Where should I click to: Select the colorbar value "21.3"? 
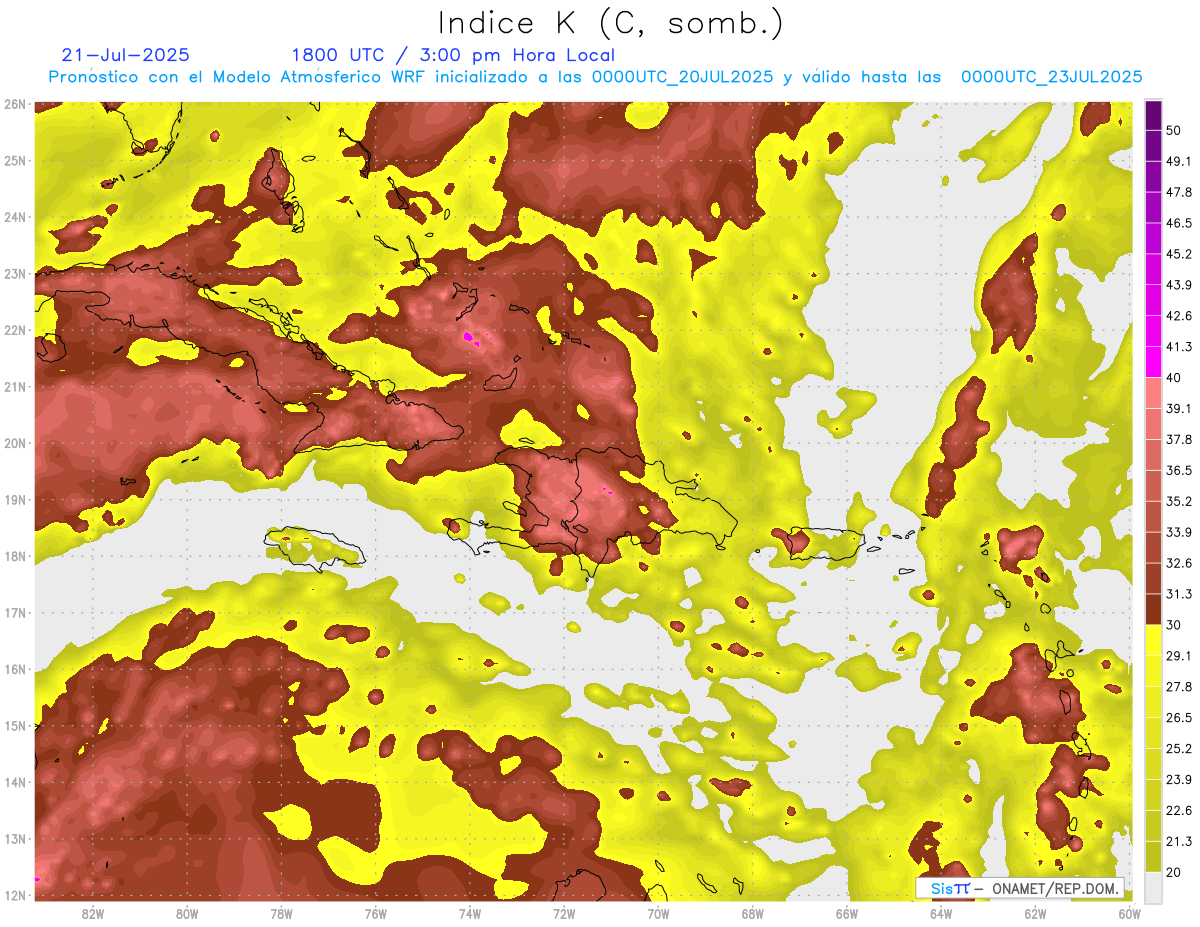click(x=1178, y=842)
